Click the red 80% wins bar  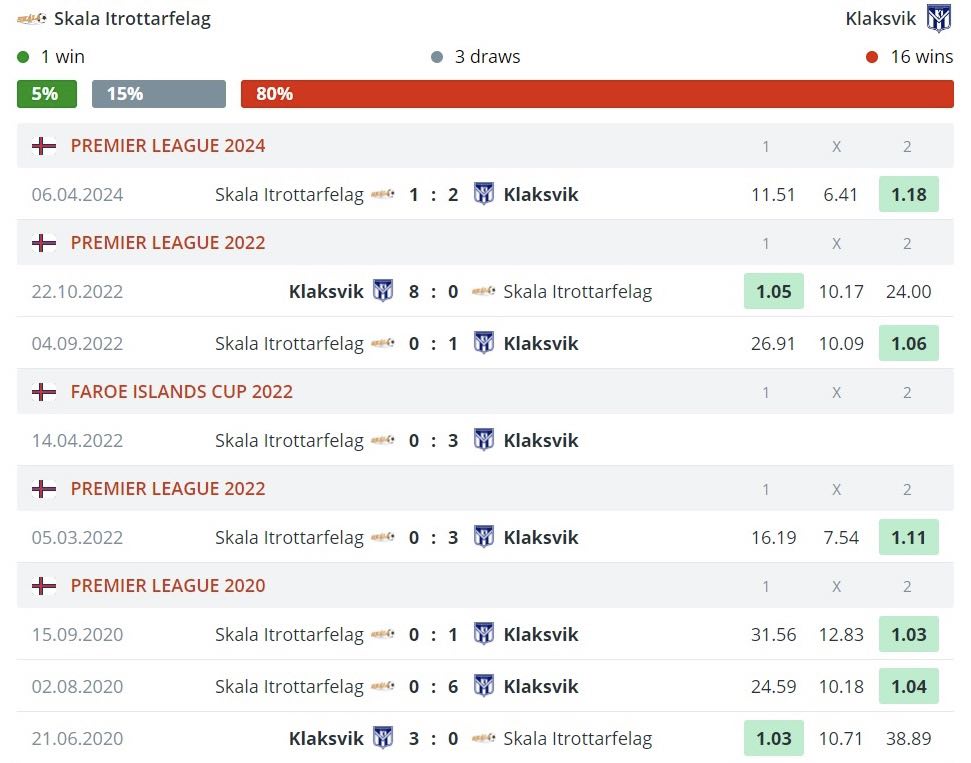point(597,94)
